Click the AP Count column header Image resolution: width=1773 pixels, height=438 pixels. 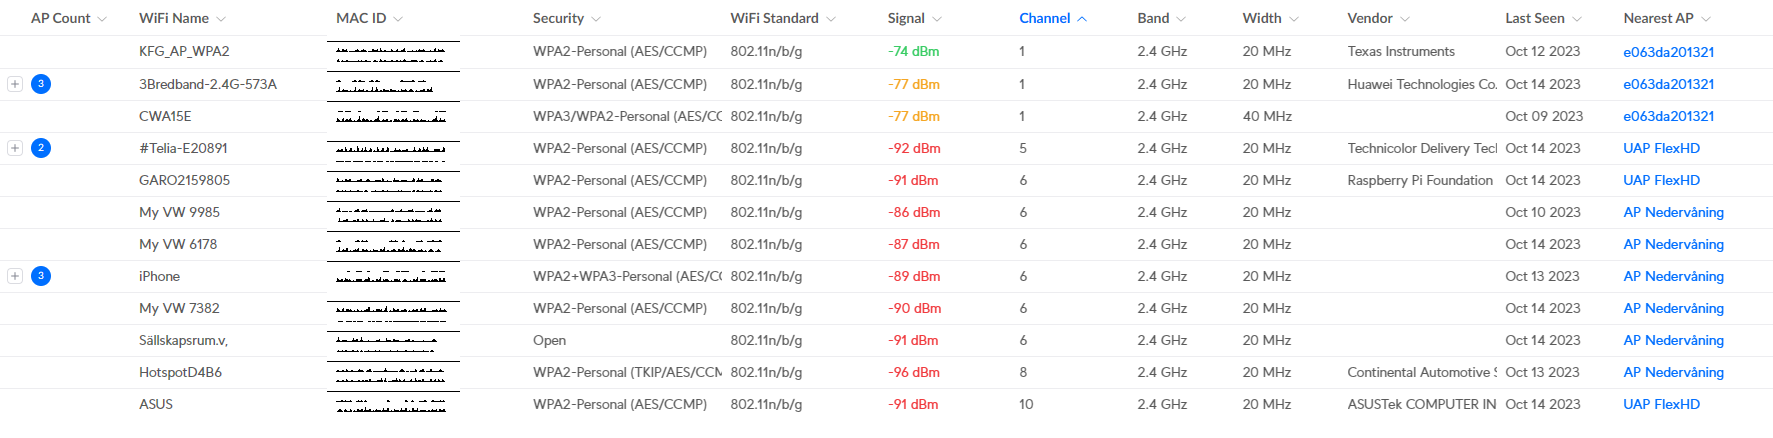61,18
